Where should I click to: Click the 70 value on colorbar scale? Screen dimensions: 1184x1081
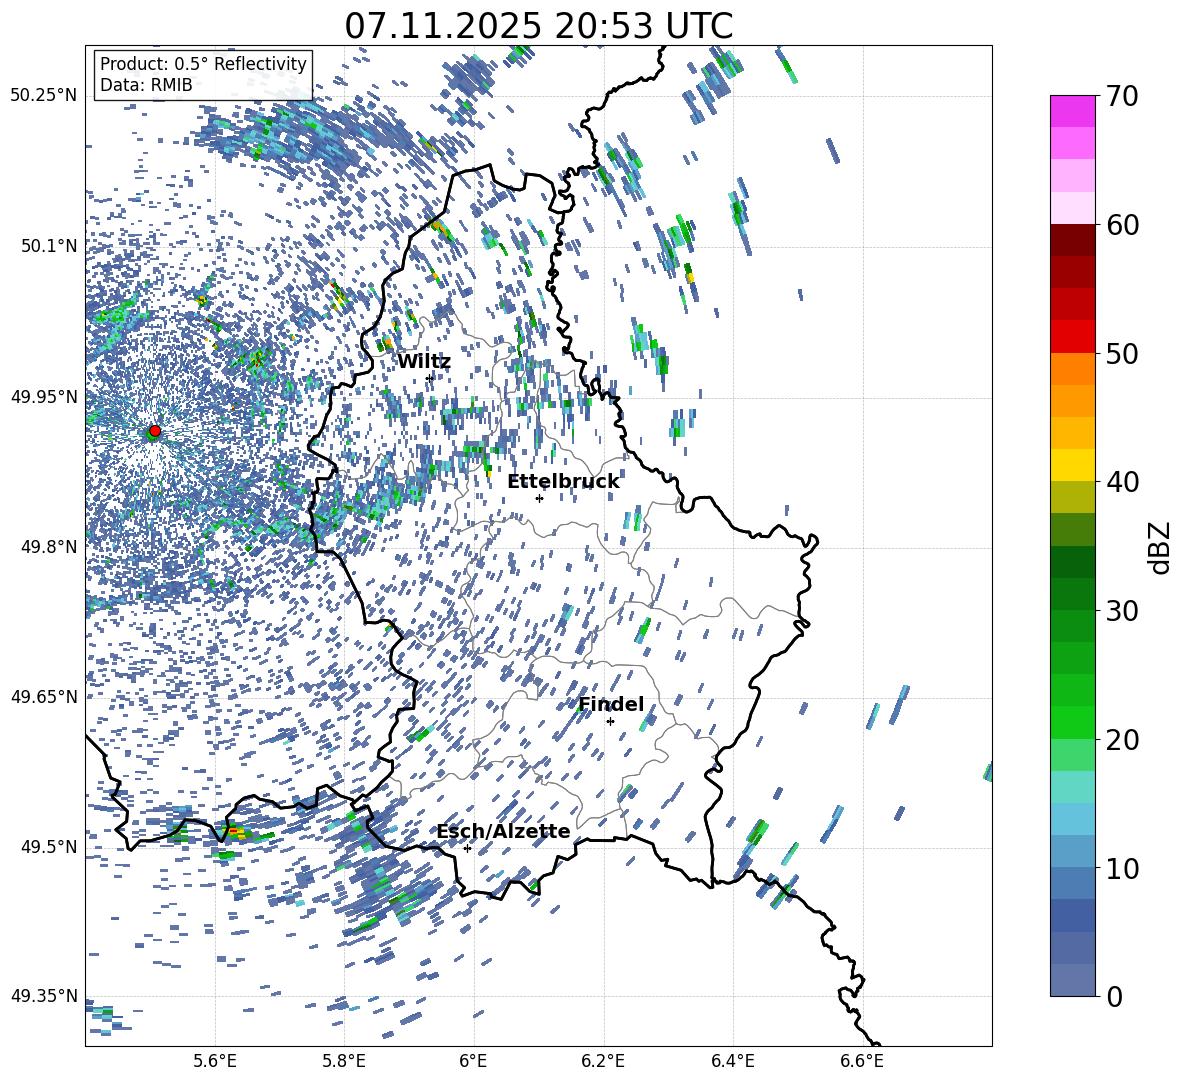(x=1123, y=96)
